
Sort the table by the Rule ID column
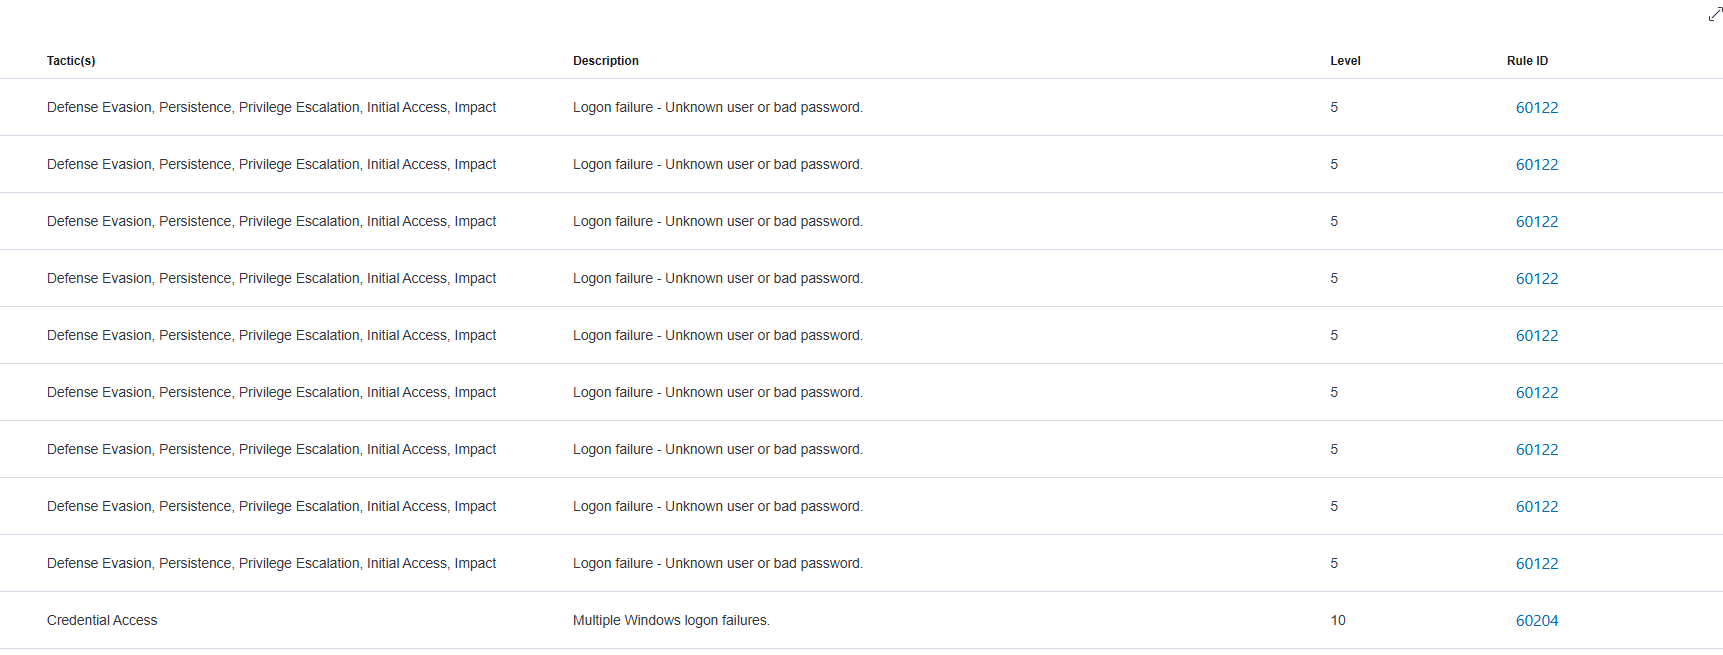pos(1527,60)
